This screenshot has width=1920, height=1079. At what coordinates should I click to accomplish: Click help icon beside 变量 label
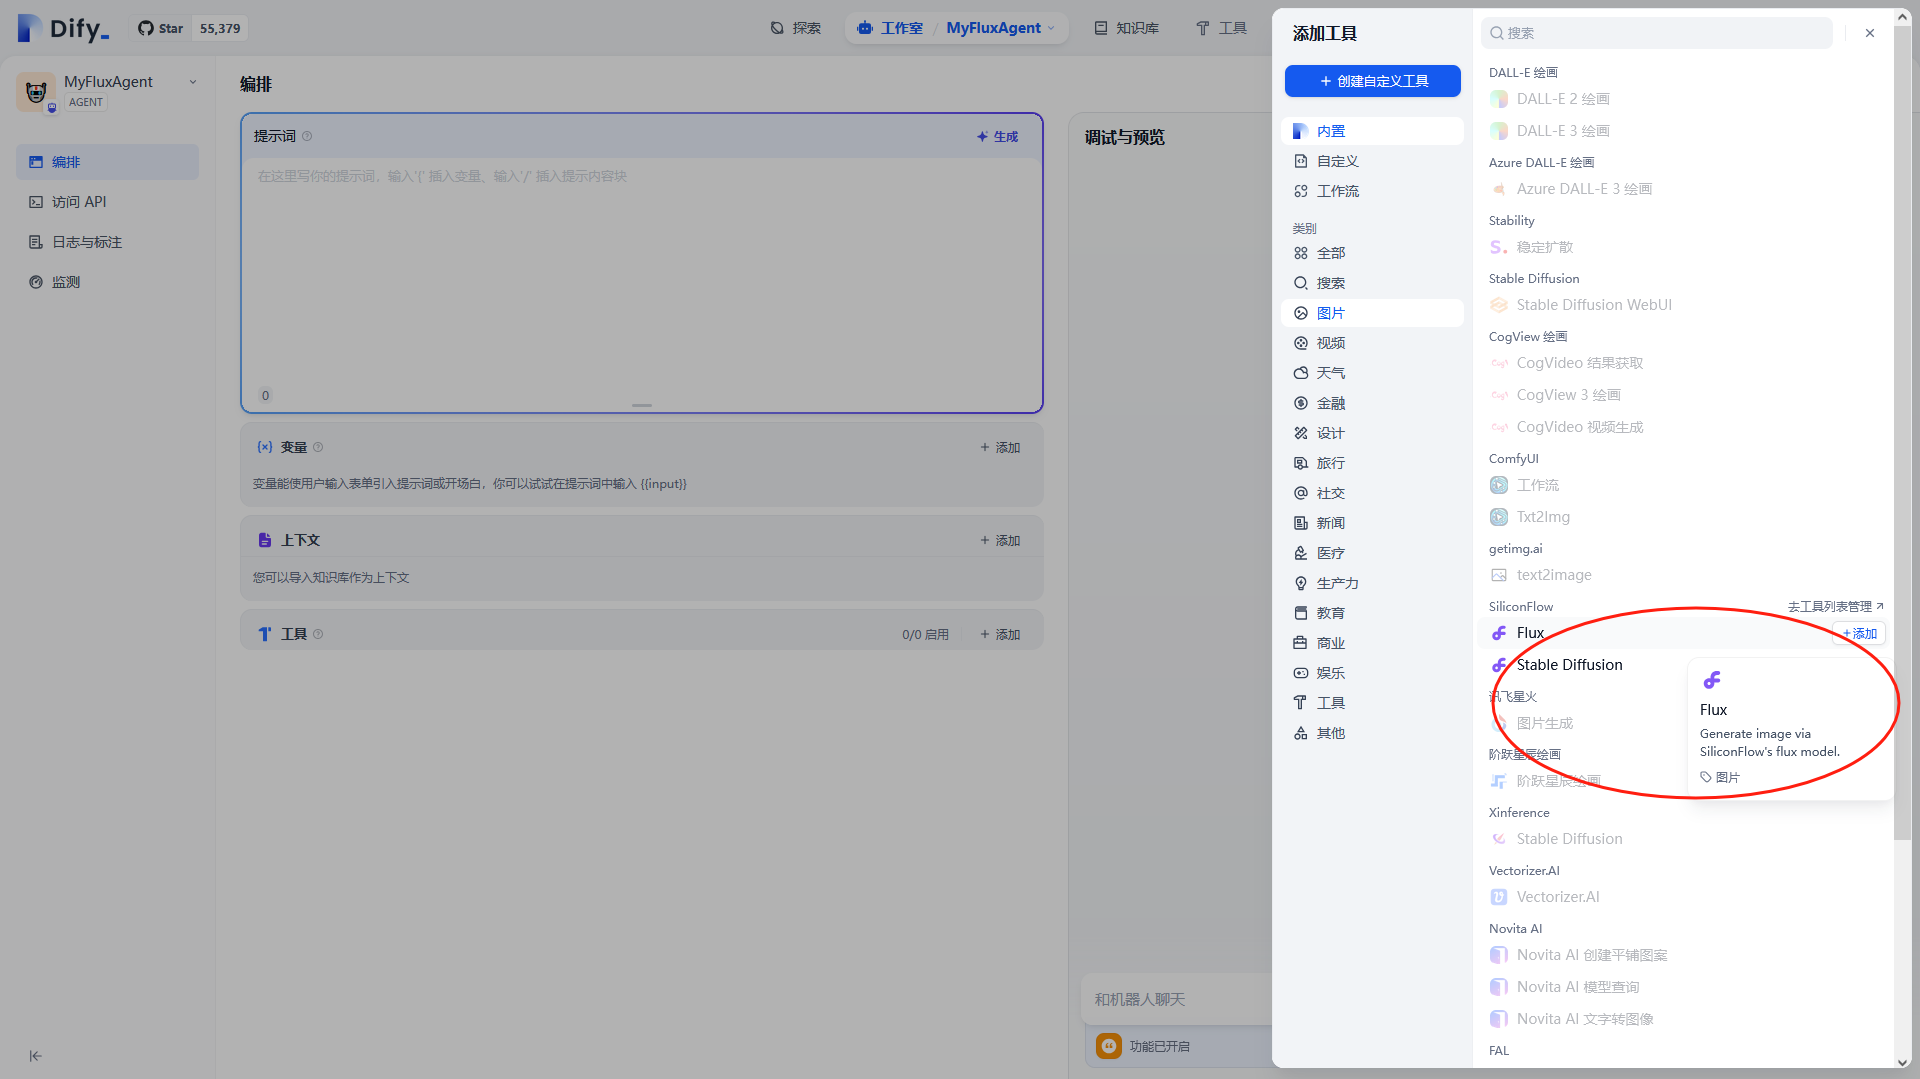pos(318,447)
